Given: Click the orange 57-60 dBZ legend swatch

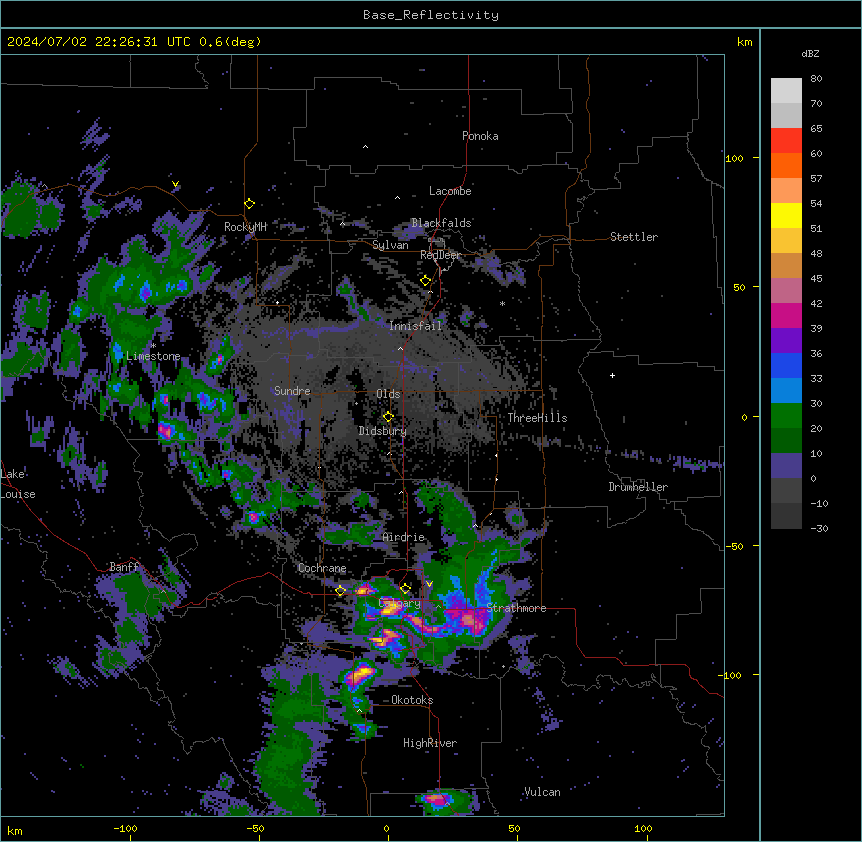Looking at the screenshot, I should click(786, 165).
